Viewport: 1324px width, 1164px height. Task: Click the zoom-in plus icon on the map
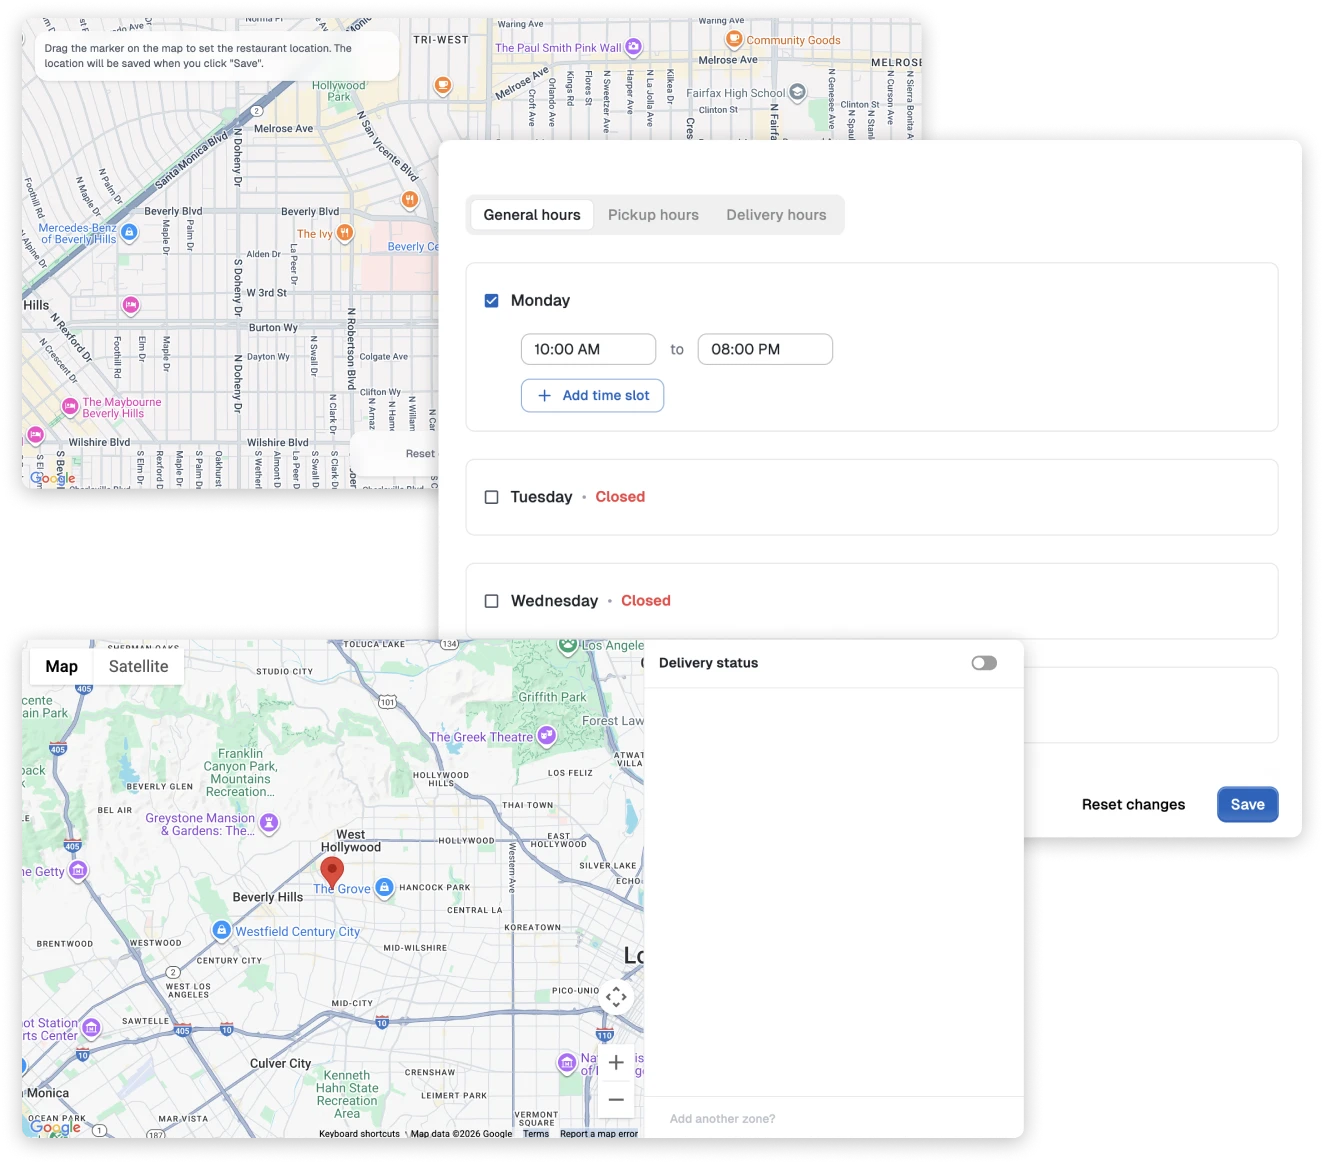[616, 1062]
